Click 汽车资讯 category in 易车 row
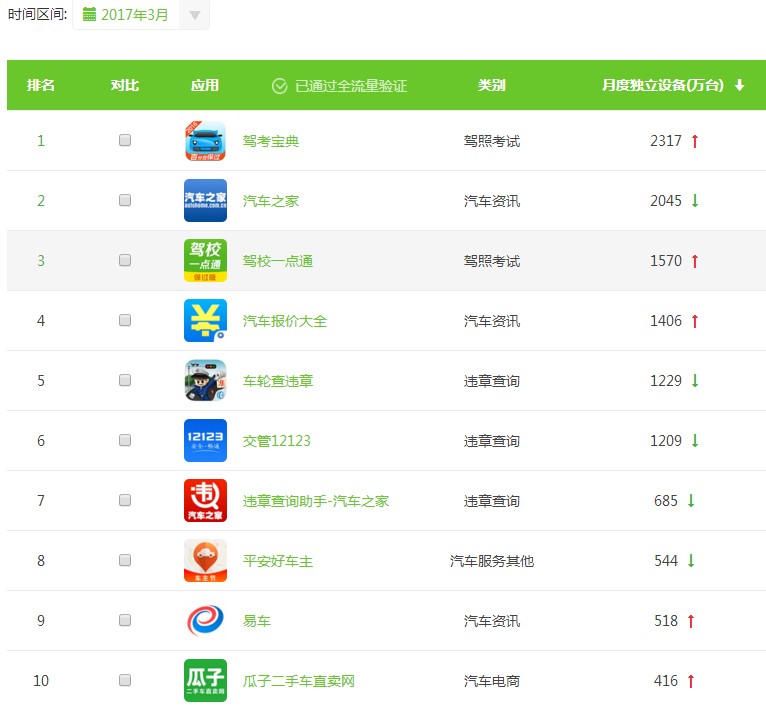Image resolution: width=766 pixels, height=706 pixels. 491,621
